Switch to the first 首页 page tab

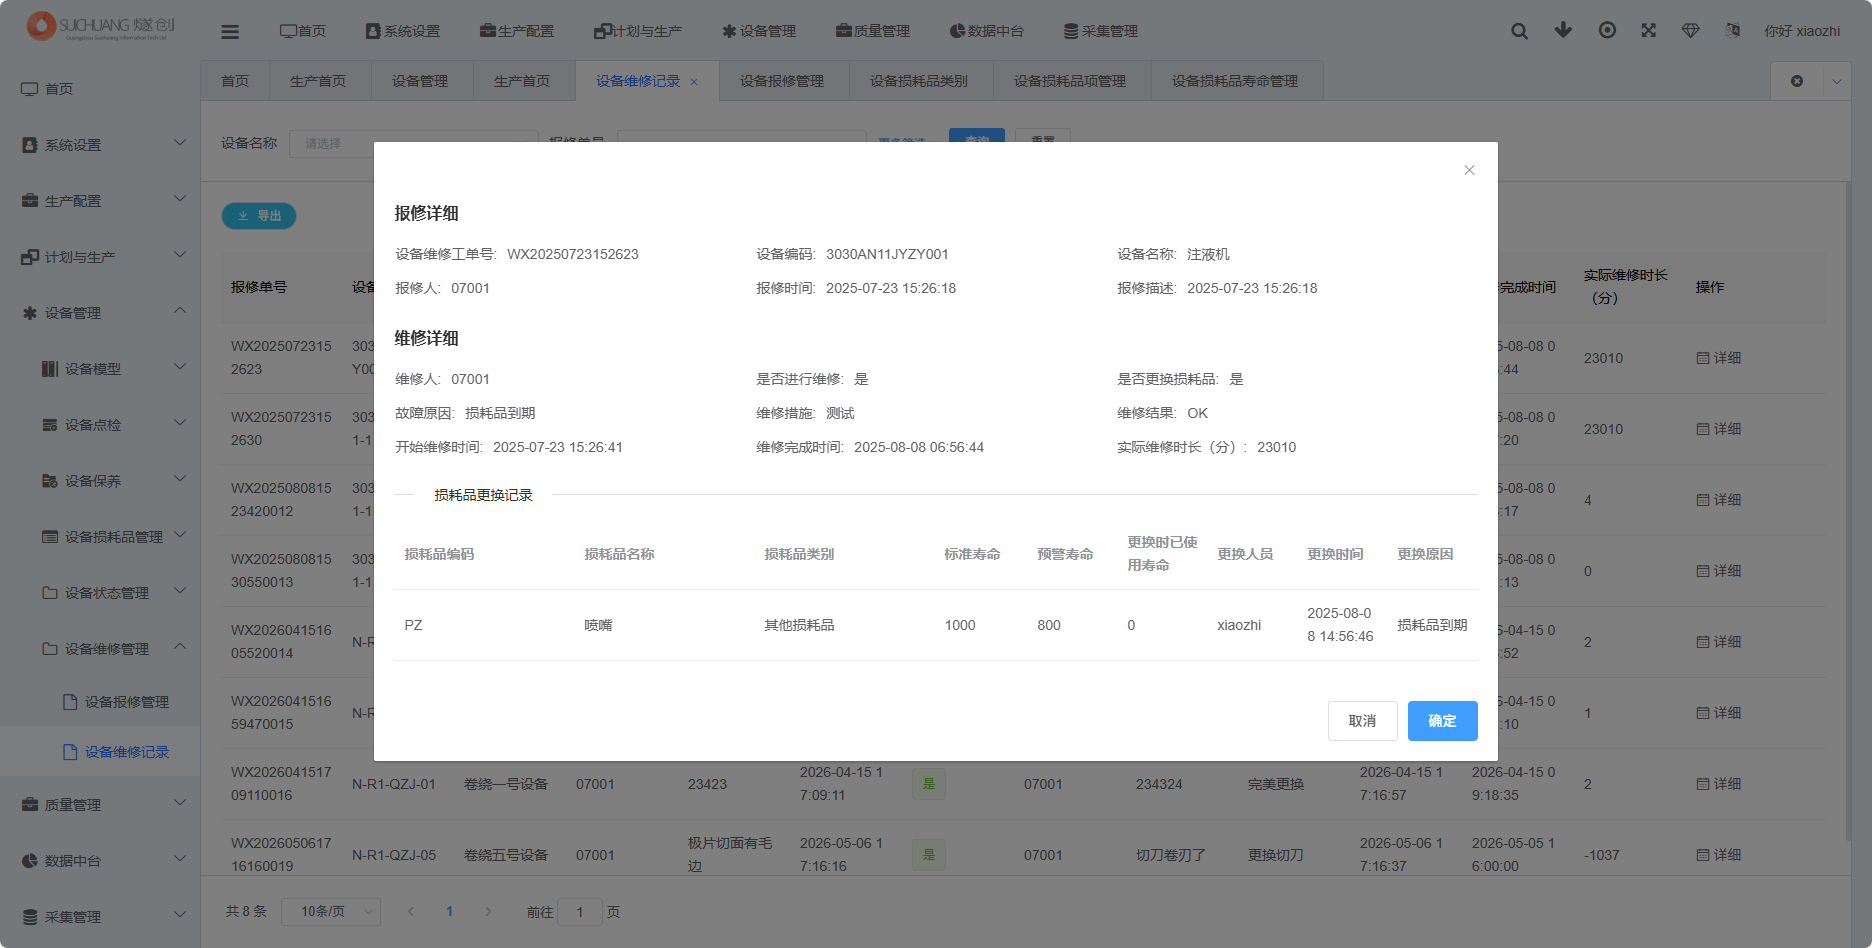[x=235, y=81]
